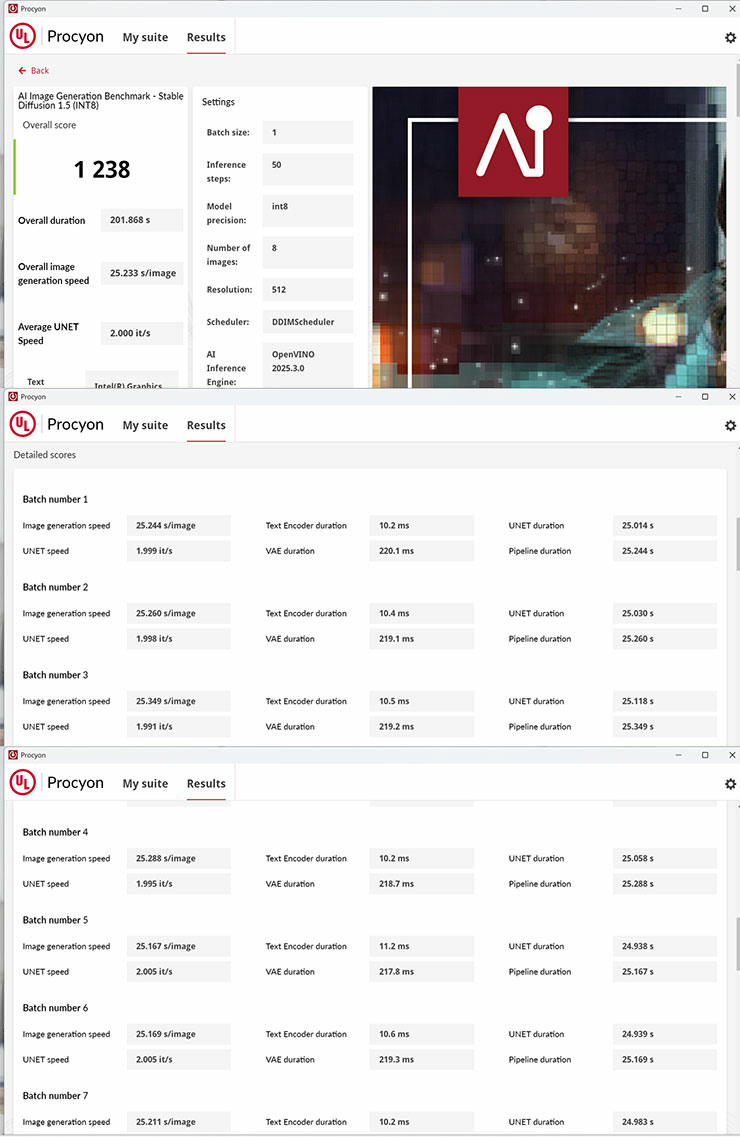740x1137 pixels.
Task: Select Results tab in bottom window
Action: [x=206, y=783]
